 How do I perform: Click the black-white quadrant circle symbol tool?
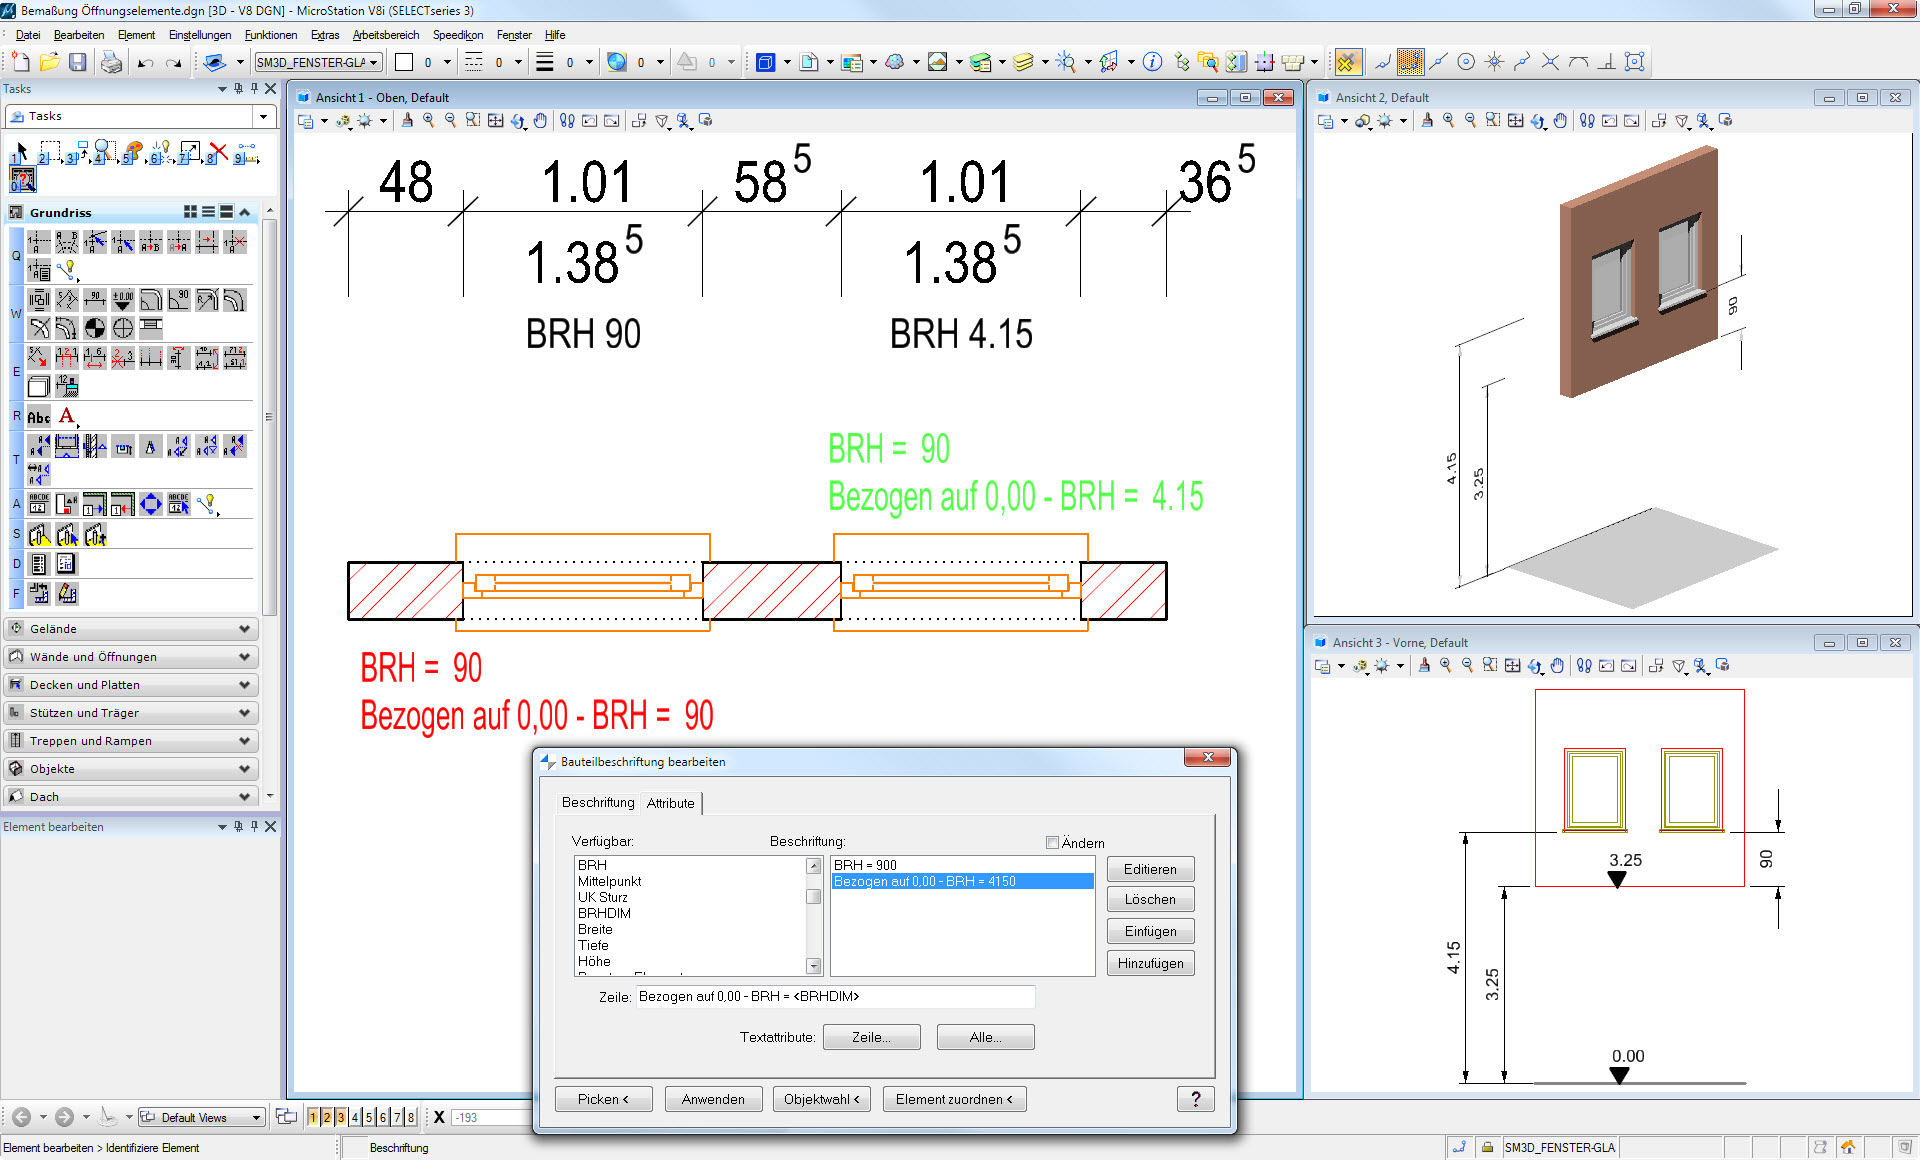pyautogui.click(x=95, y=328)
